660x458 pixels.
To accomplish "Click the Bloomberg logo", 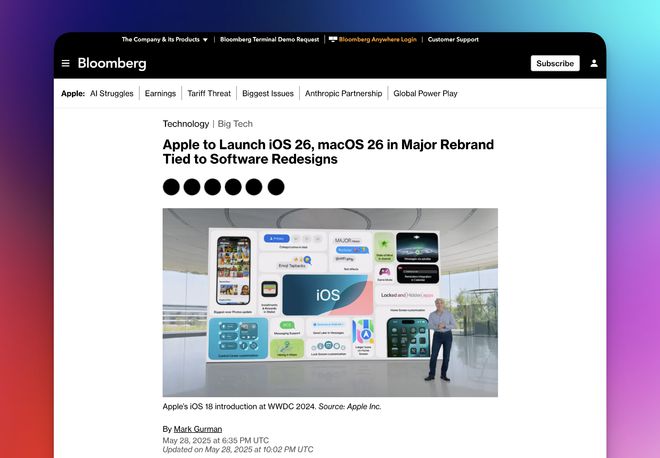I will pos(112,63).
